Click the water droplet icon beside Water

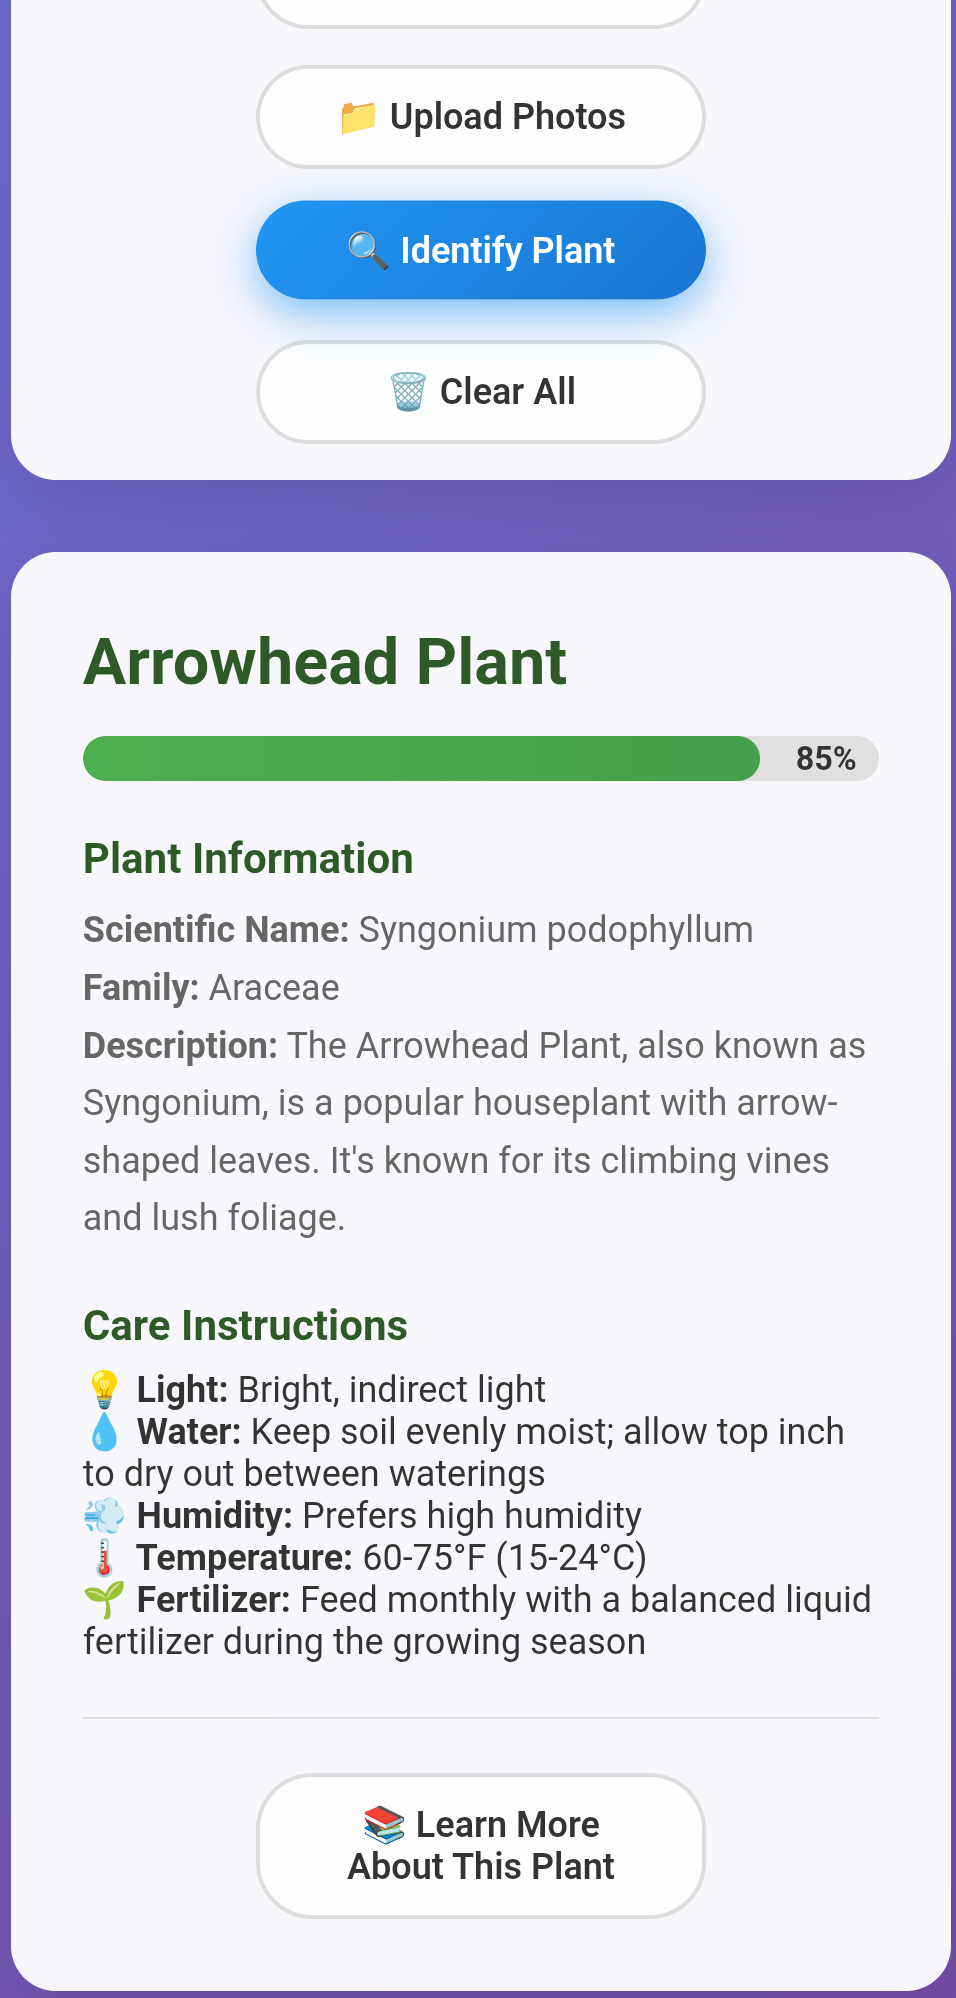click(104, 1432)
